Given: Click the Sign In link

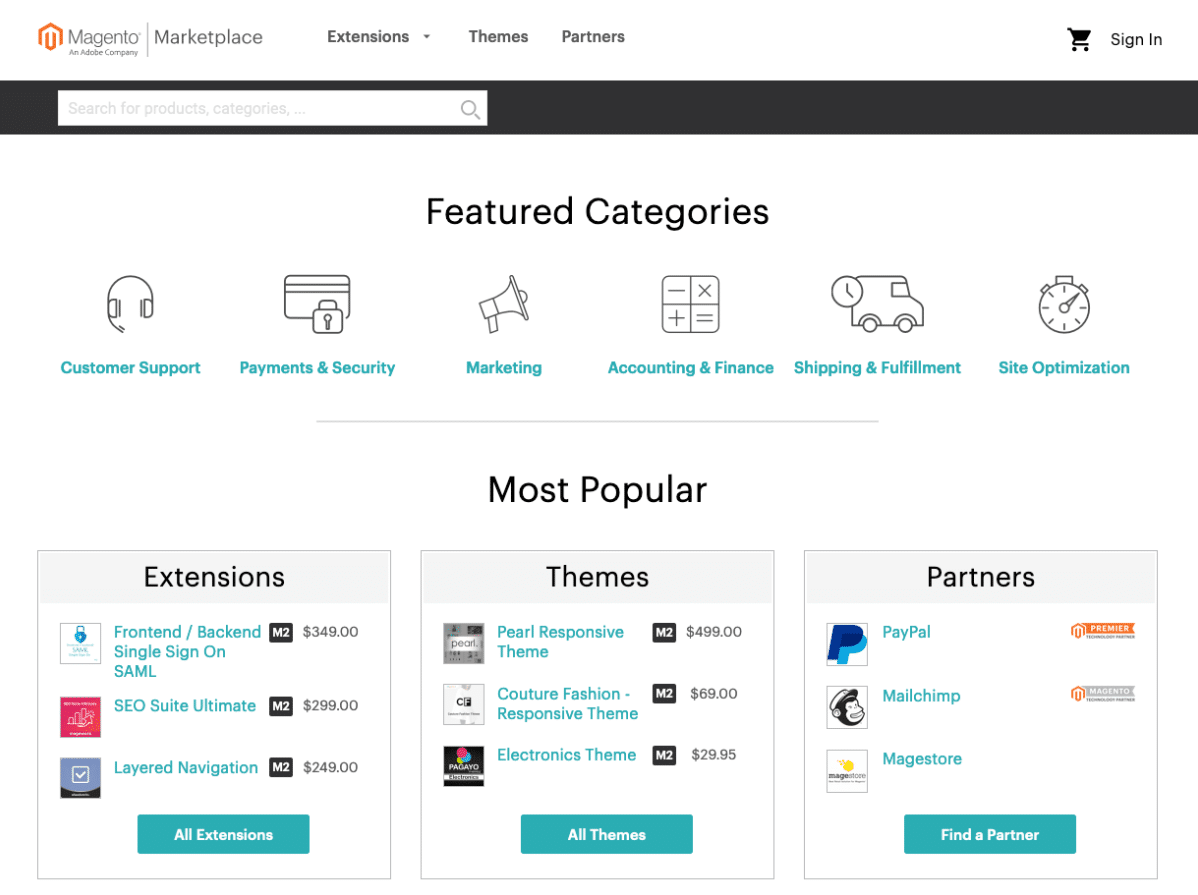Looking at the screenshot, I should [x=1136, y=40].
